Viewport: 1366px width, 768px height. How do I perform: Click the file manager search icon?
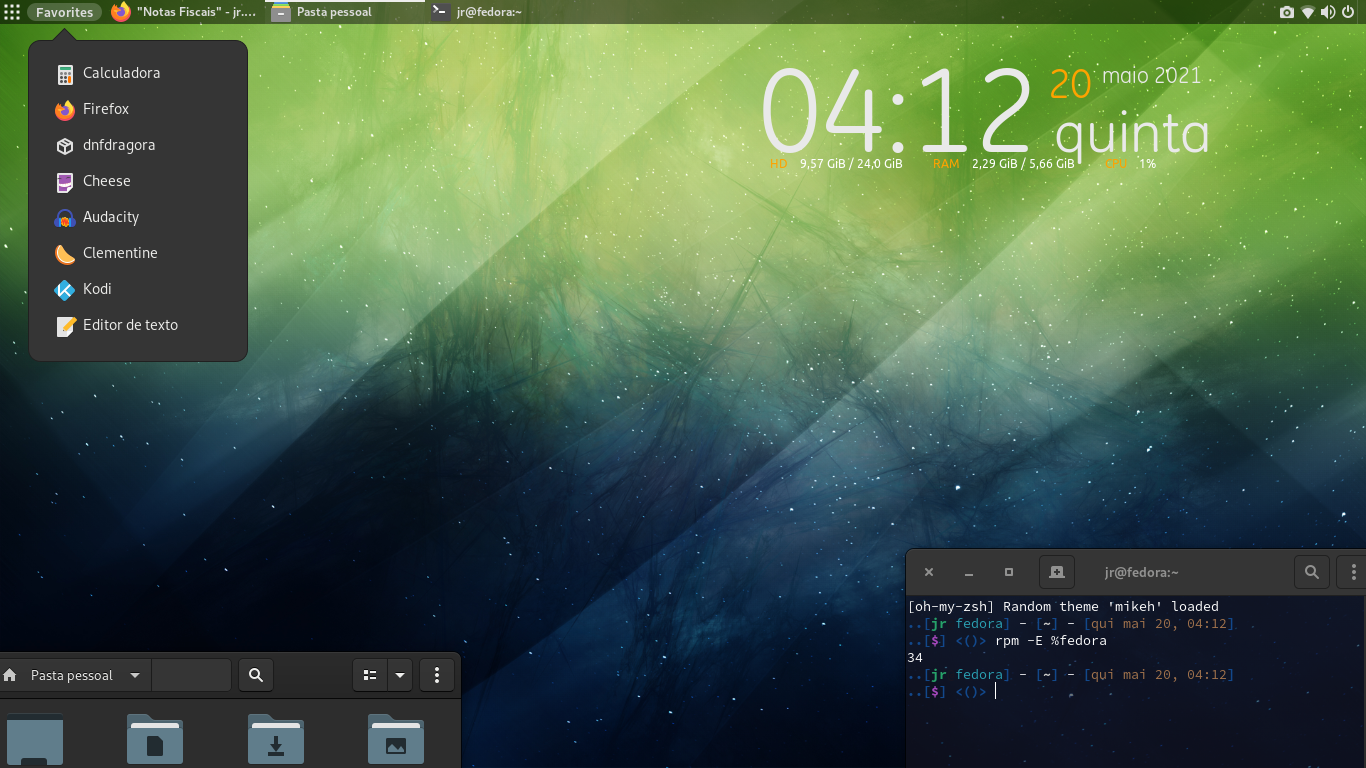(256, 675)
